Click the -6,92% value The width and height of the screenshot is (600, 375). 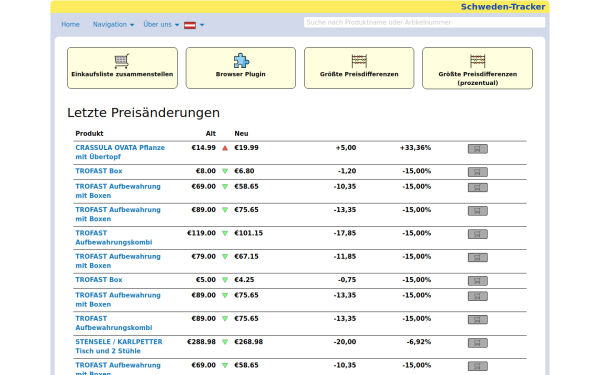coord(419,342)
